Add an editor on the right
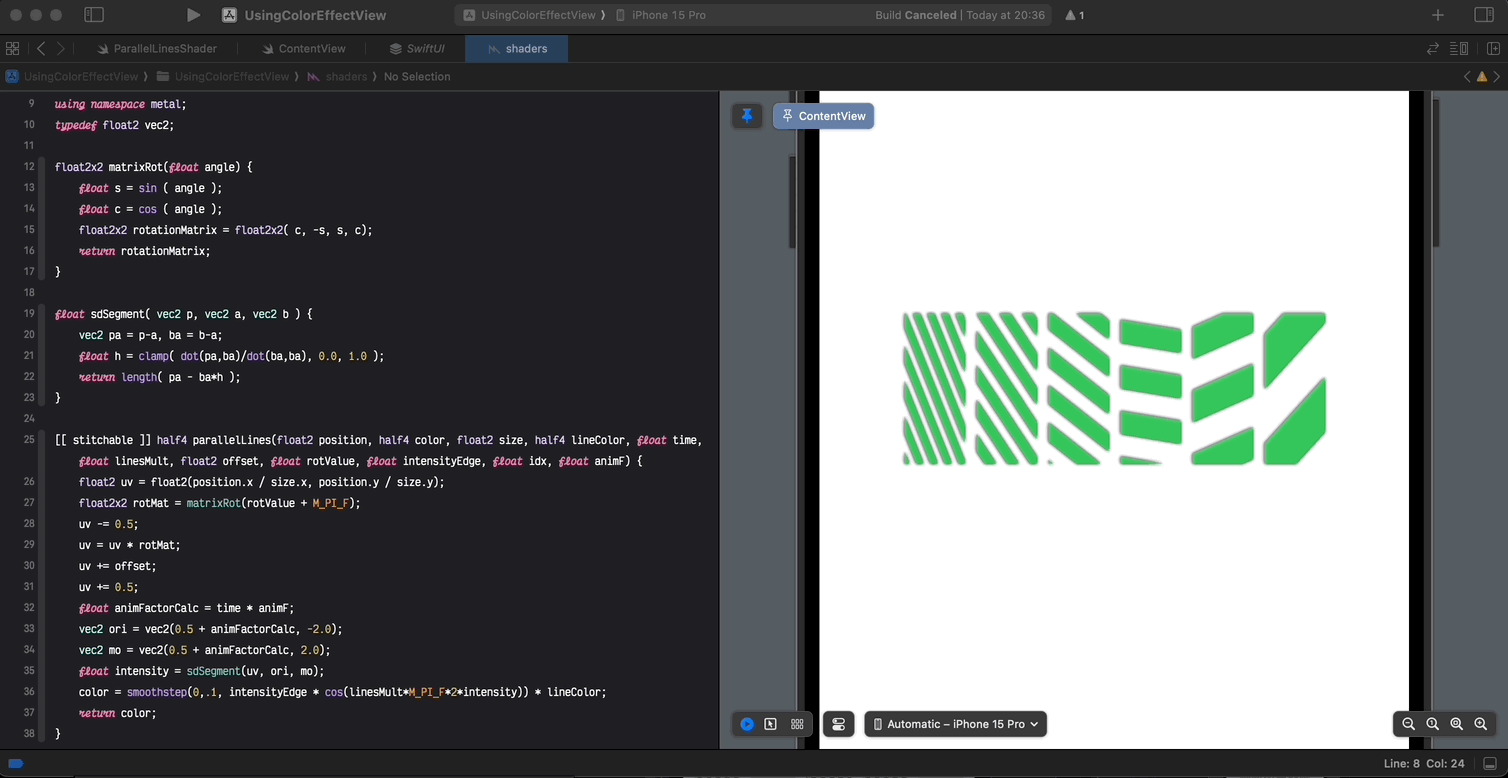The image size is (1508, 778). (x=1493, y=48)
